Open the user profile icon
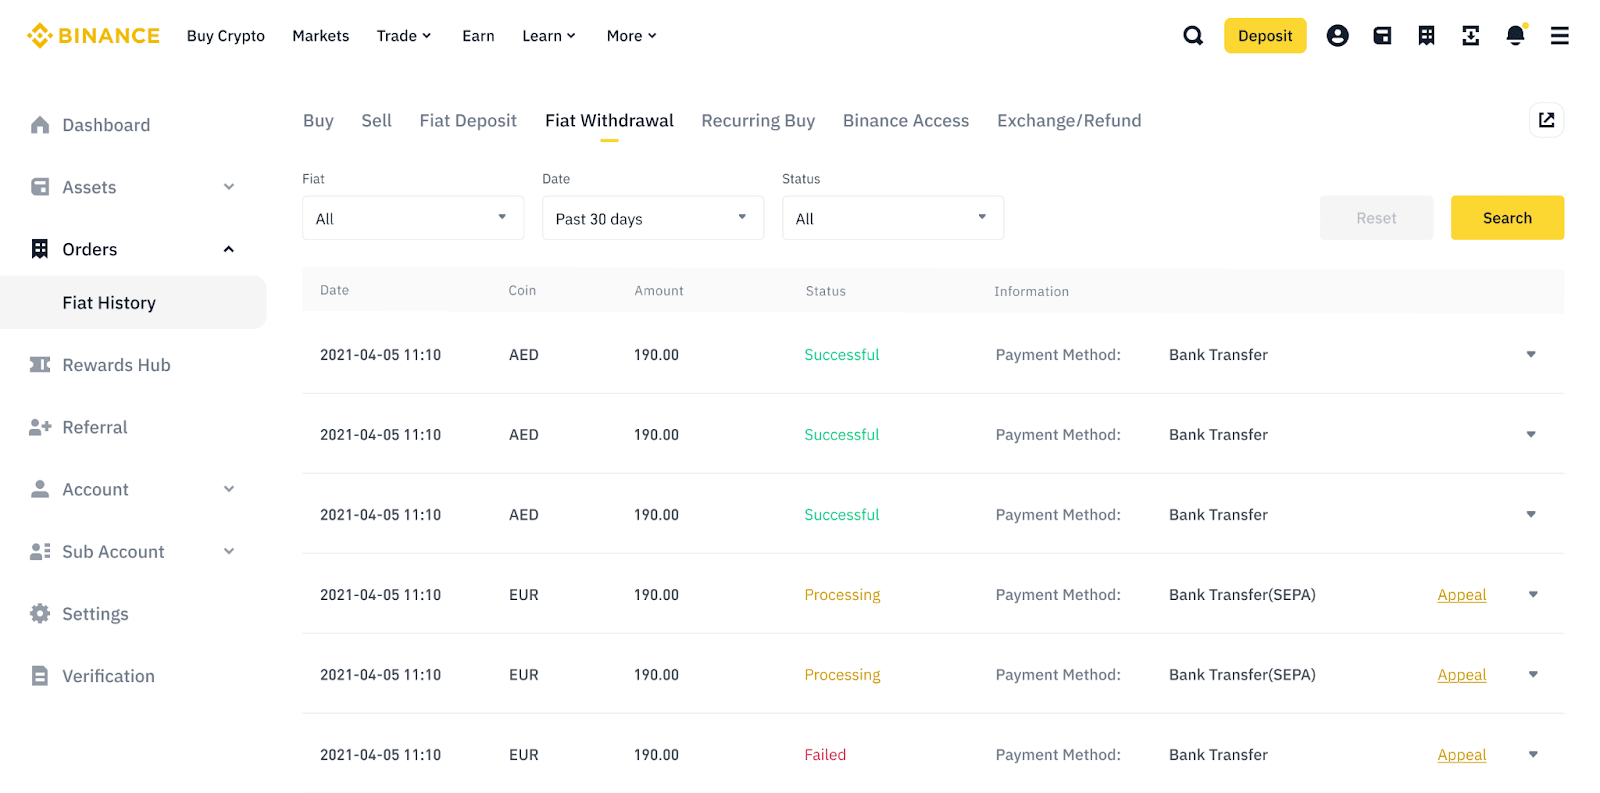The height and width of the screenshot is (793, 1600). pyautogui.click(x=1337, y=36)
